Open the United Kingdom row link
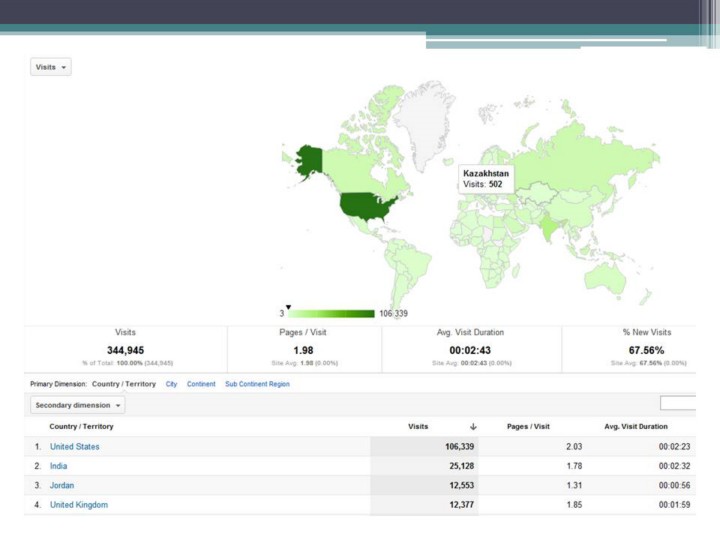The image size is (720, 540). click(x=79, y=505)
